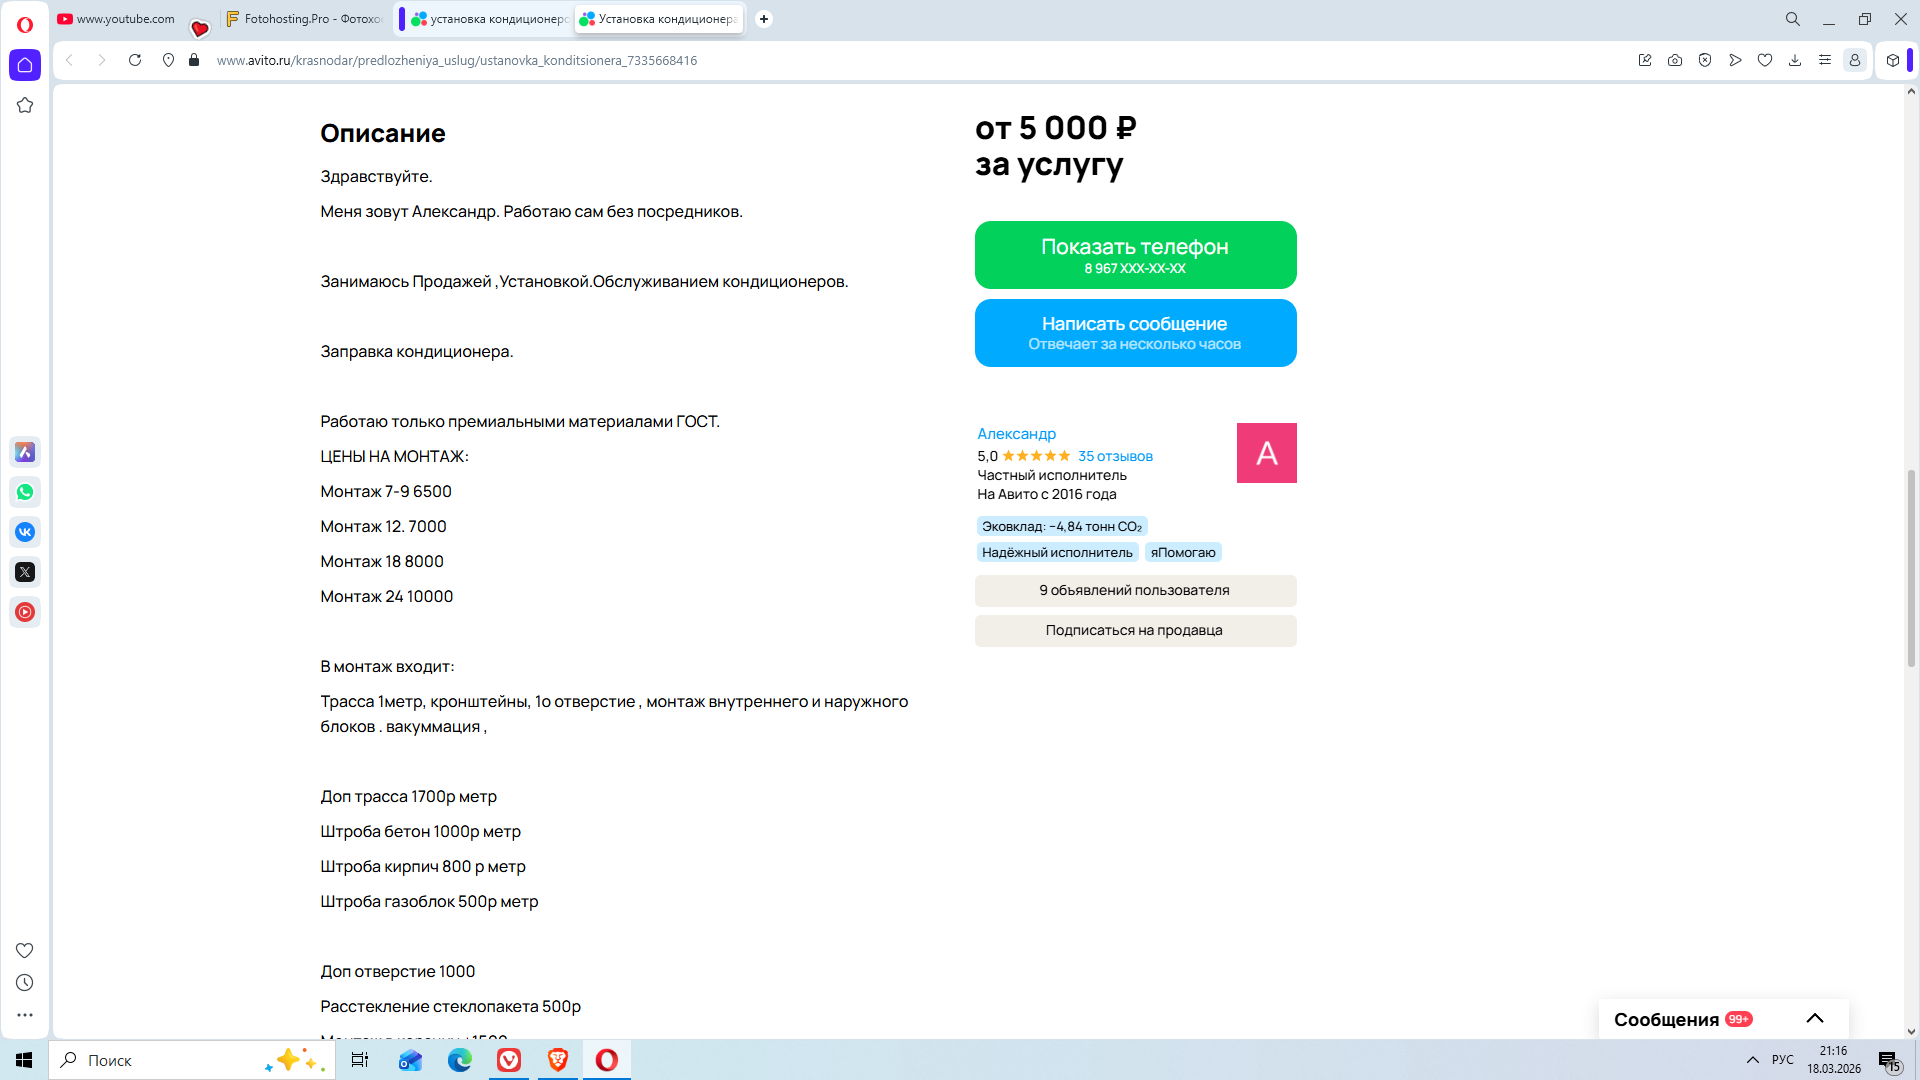Open Aria AI sidebar icon
This screenshot has height=1080, width=1920.
(25, 452)
